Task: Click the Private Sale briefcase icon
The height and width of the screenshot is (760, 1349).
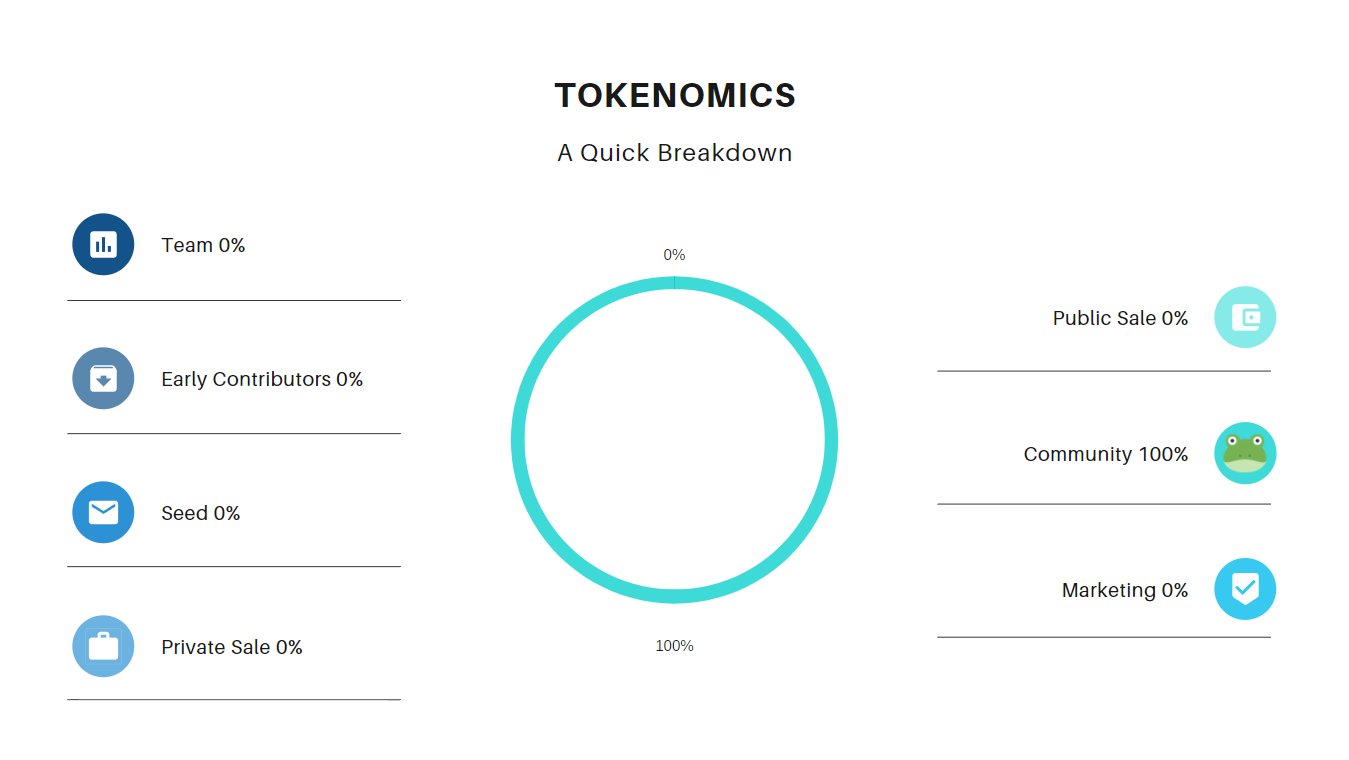Action: (x=103, y=646)
